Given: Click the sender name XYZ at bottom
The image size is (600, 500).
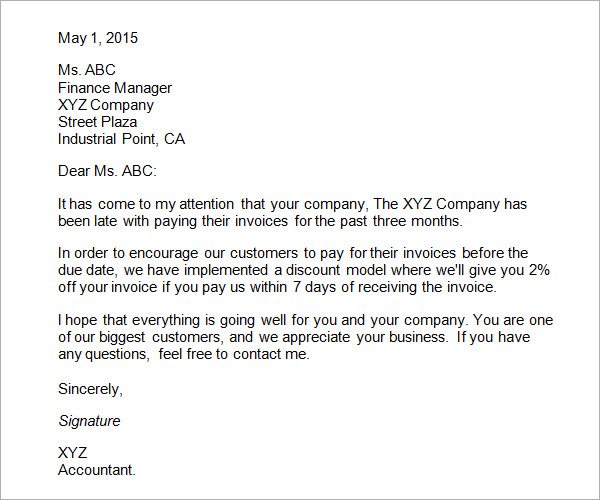Looking at the screenshot, I should coord(73,453).
